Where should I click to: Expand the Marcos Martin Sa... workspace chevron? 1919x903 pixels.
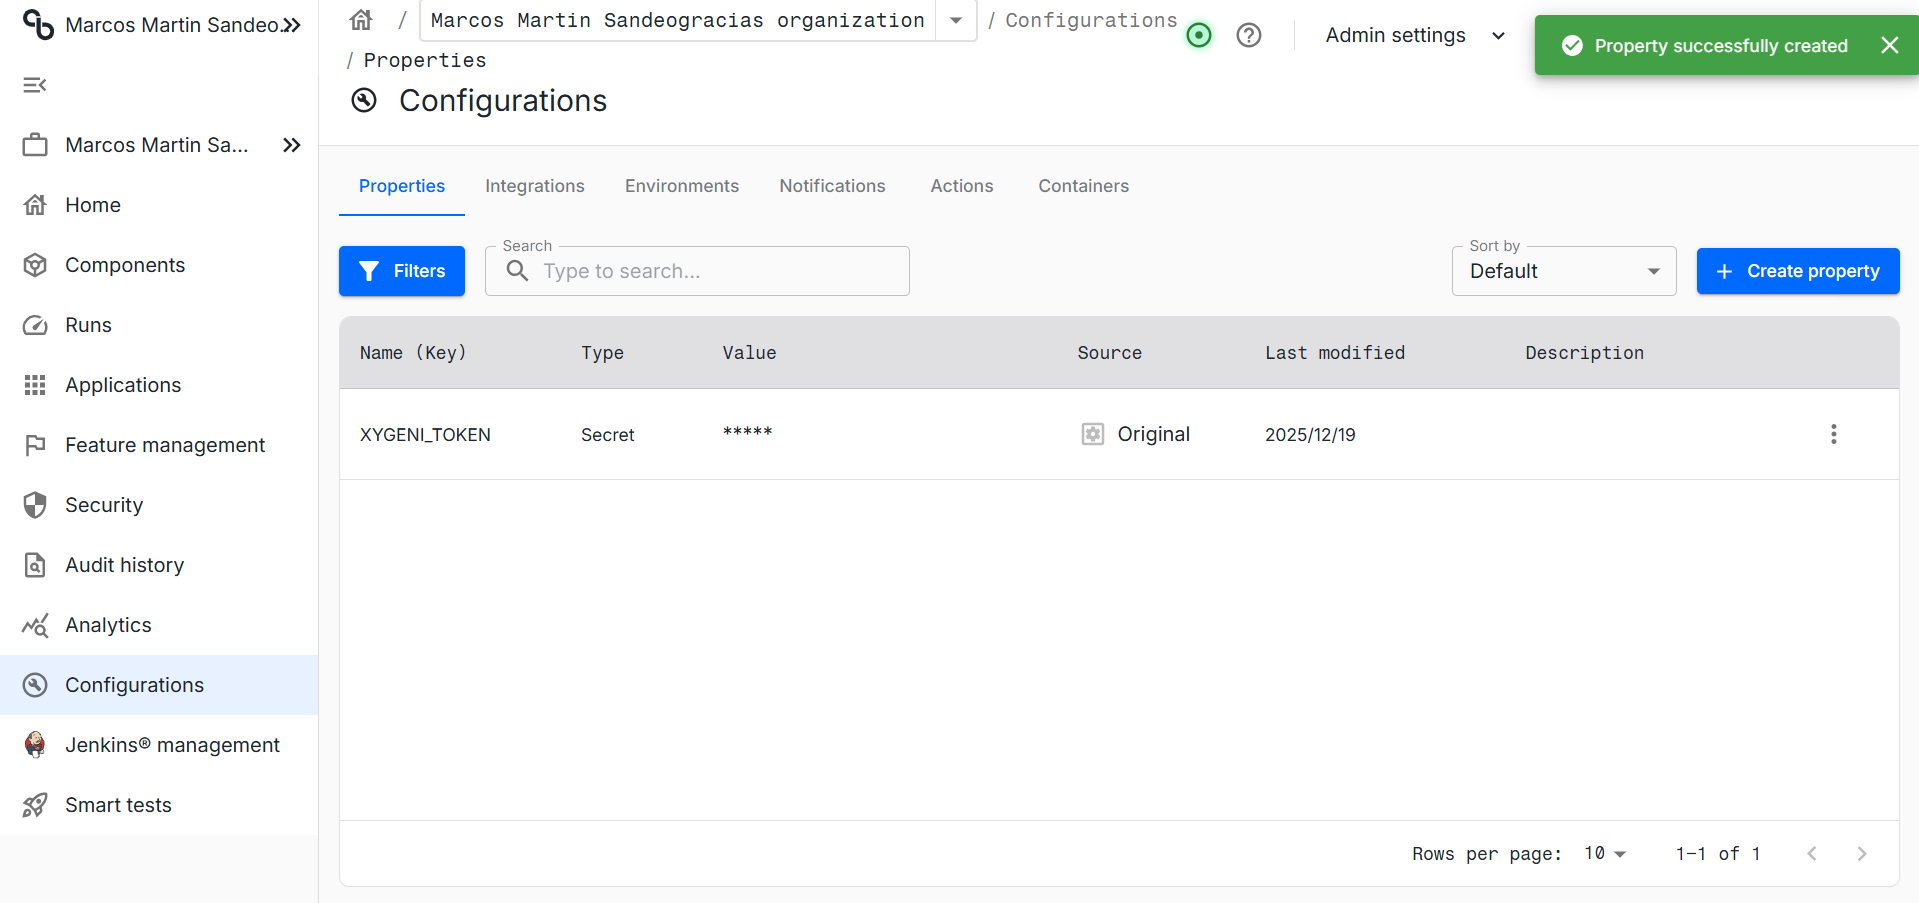pyautogui.click(x=291, y=145)
